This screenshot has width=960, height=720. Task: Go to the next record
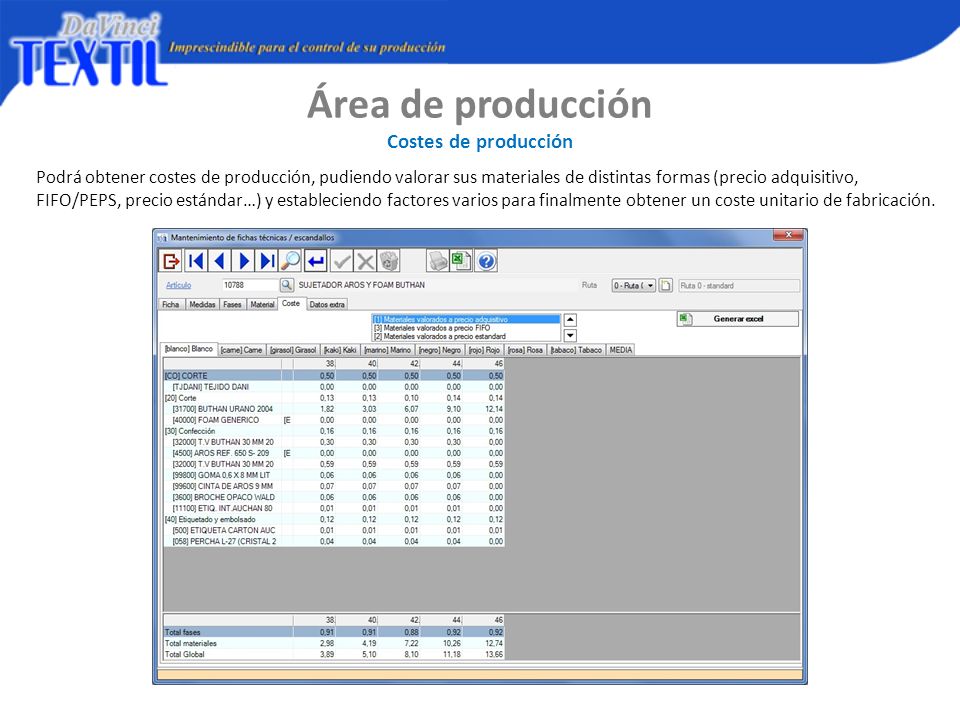click(243, 261)
